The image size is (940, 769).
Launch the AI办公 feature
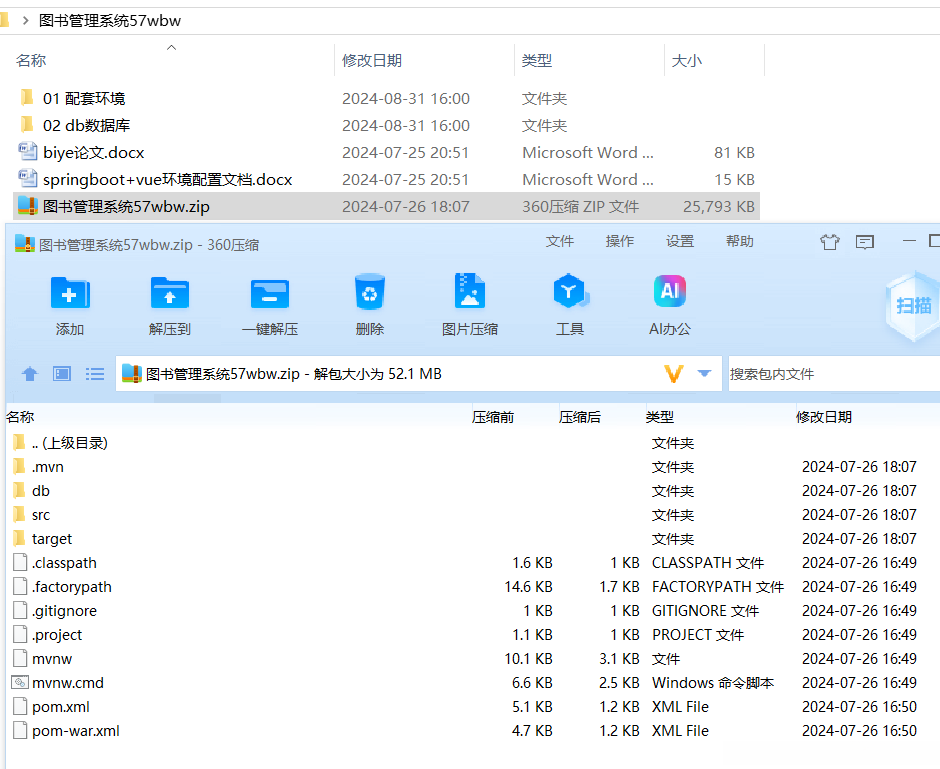pos(670,291)
